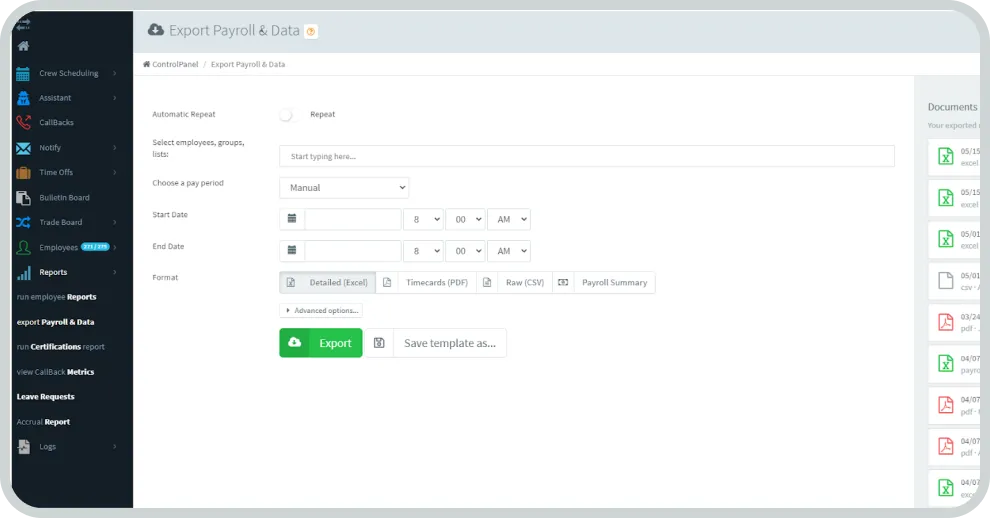Click the Crew Scheduling calendar icon
Viewport: 990px width, 518px height.
coord(23,73)
